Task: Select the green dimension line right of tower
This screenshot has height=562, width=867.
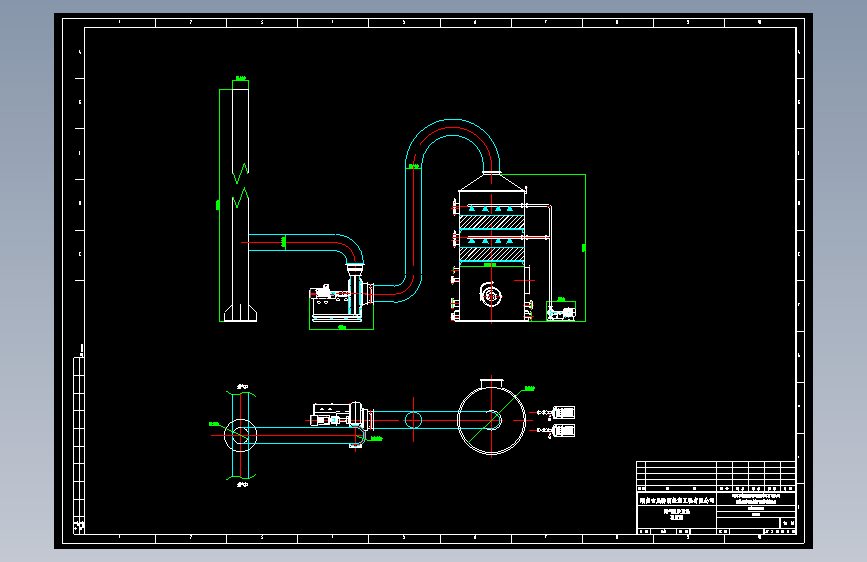Action: (585, 248)
